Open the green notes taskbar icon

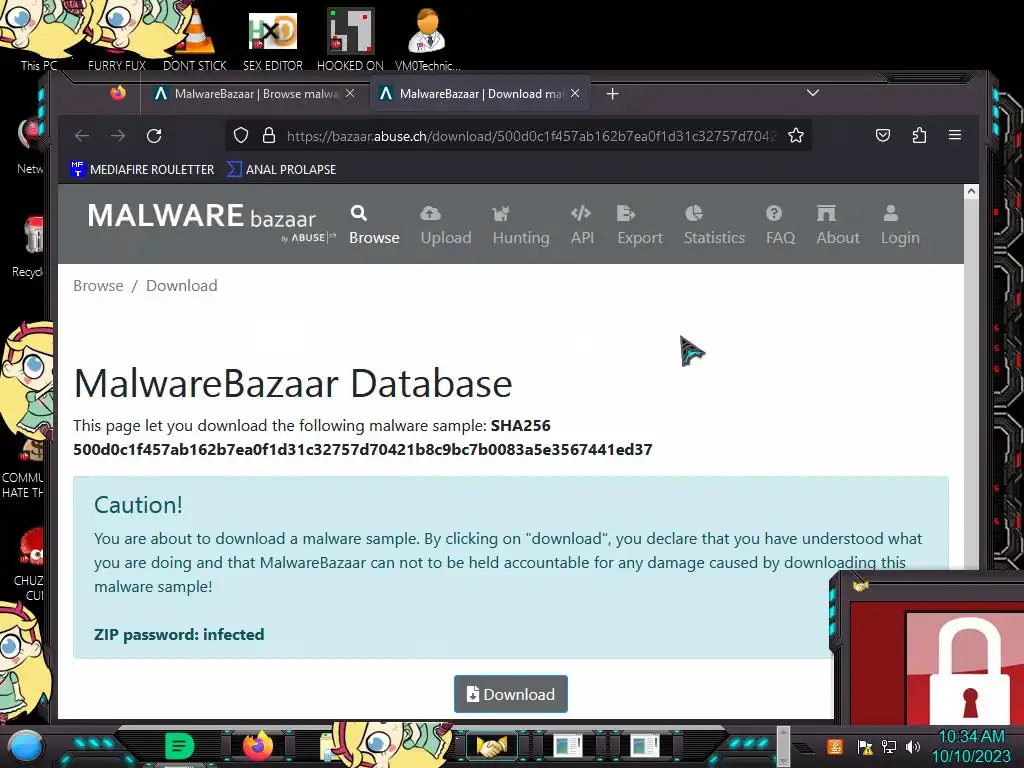click(x=180, y=746)
